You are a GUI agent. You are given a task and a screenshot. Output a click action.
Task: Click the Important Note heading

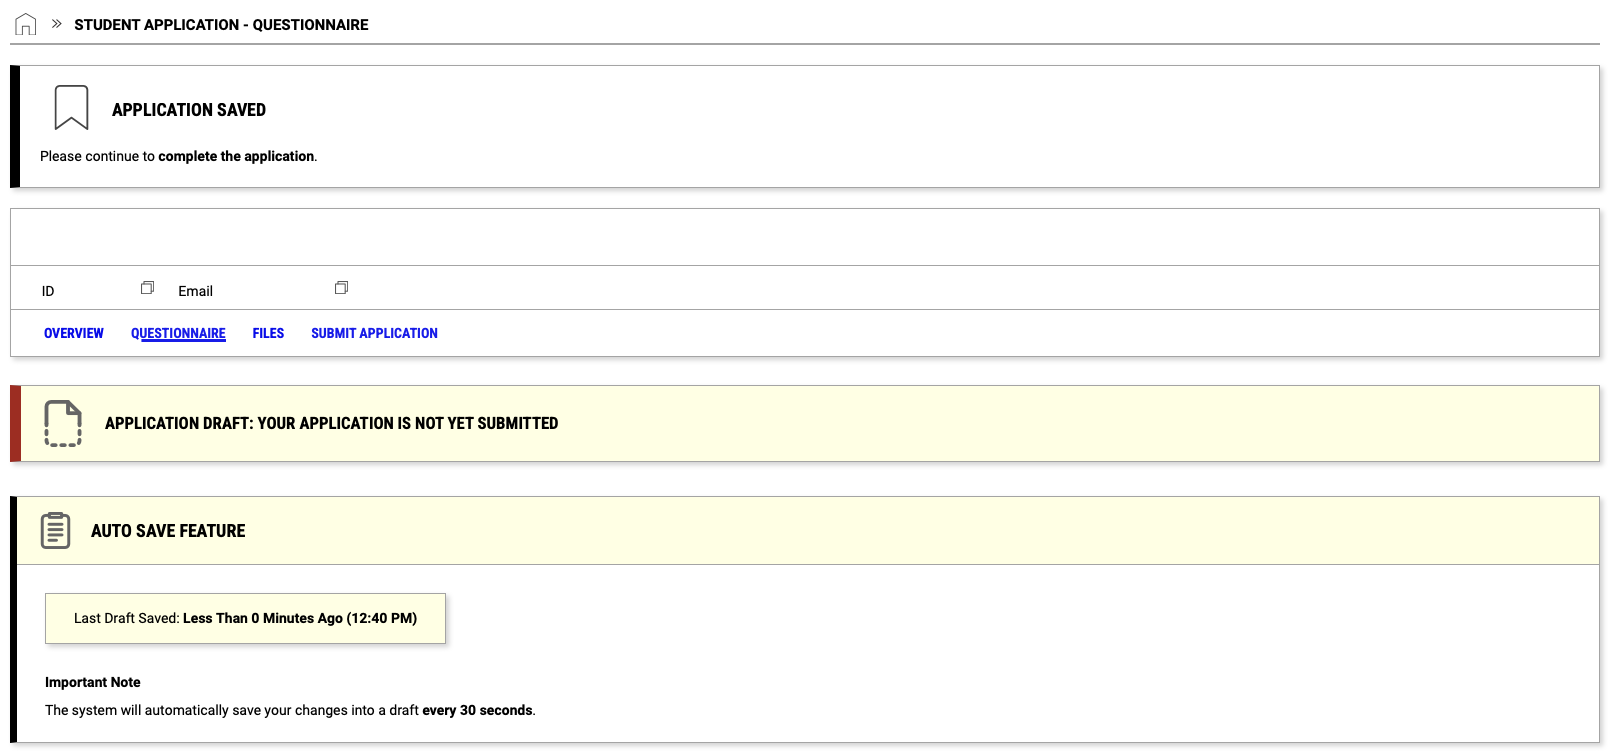93,682
